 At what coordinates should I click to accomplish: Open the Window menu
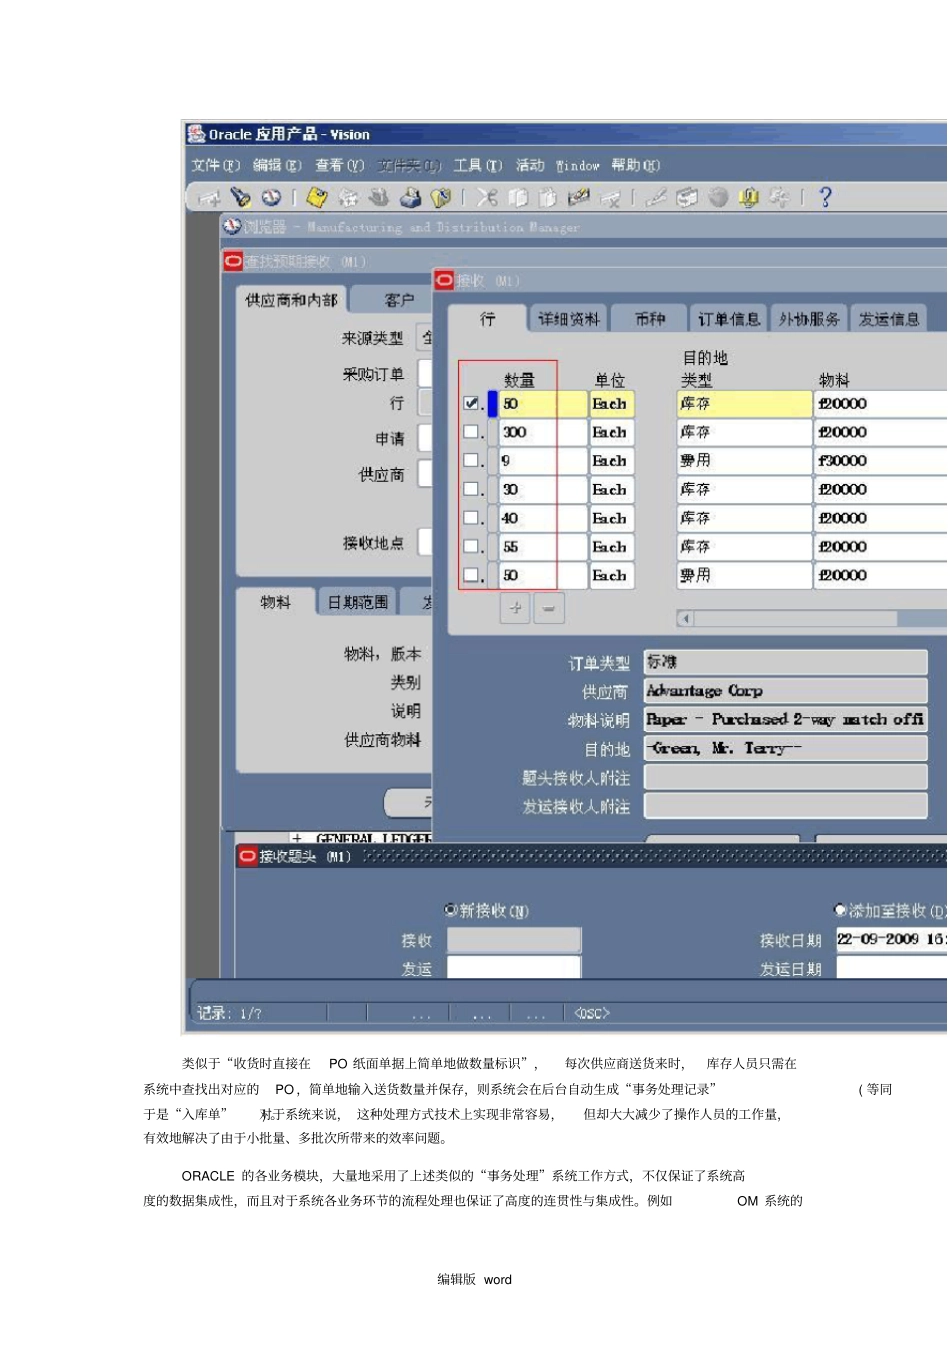pos(578,165)
